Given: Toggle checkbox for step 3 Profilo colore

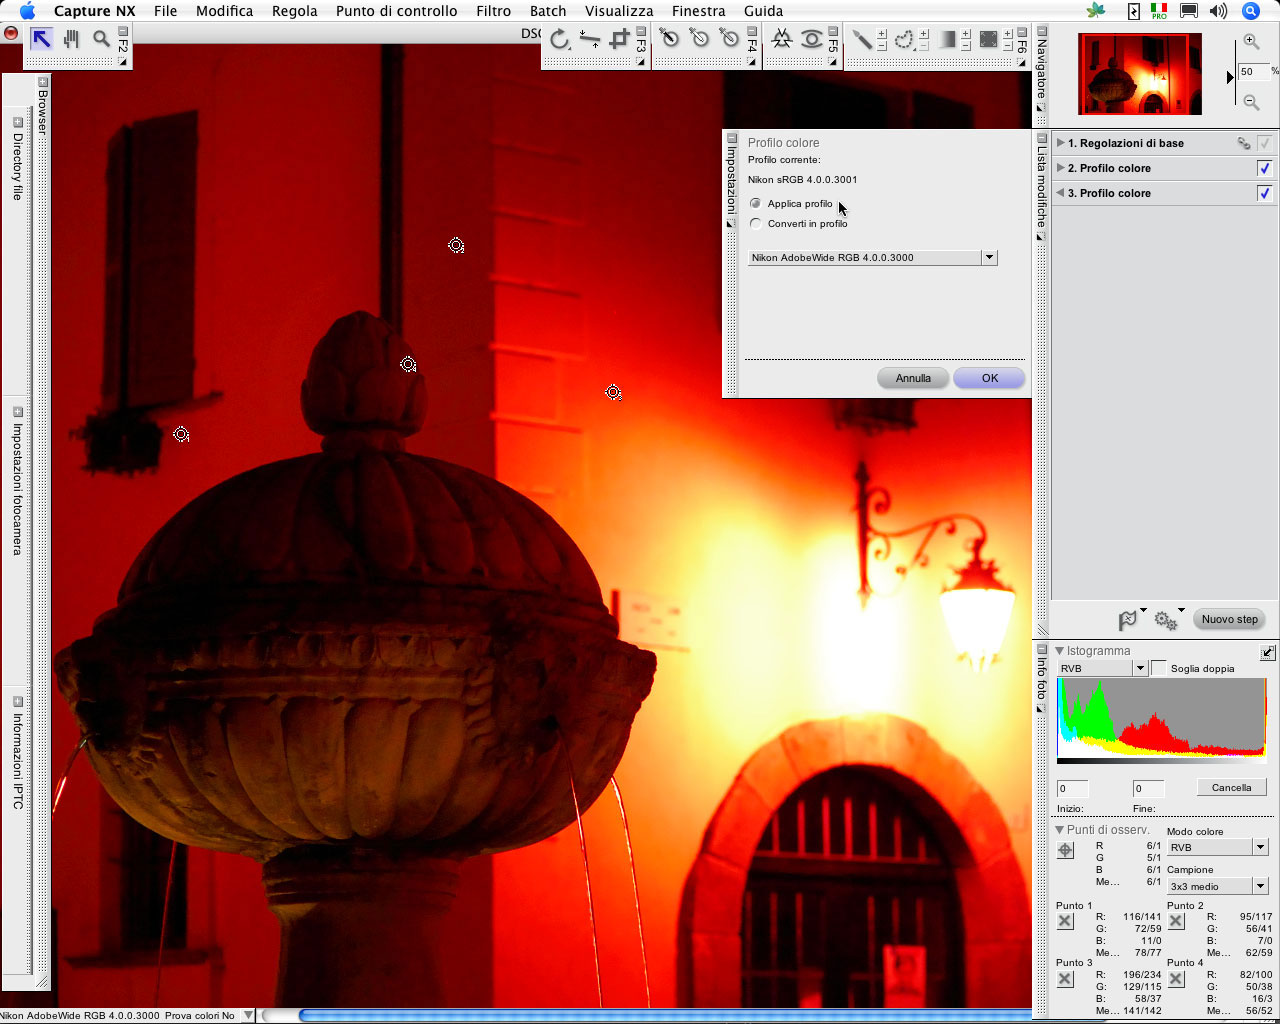Looking at the screenshot, I should click(1264, 193).
